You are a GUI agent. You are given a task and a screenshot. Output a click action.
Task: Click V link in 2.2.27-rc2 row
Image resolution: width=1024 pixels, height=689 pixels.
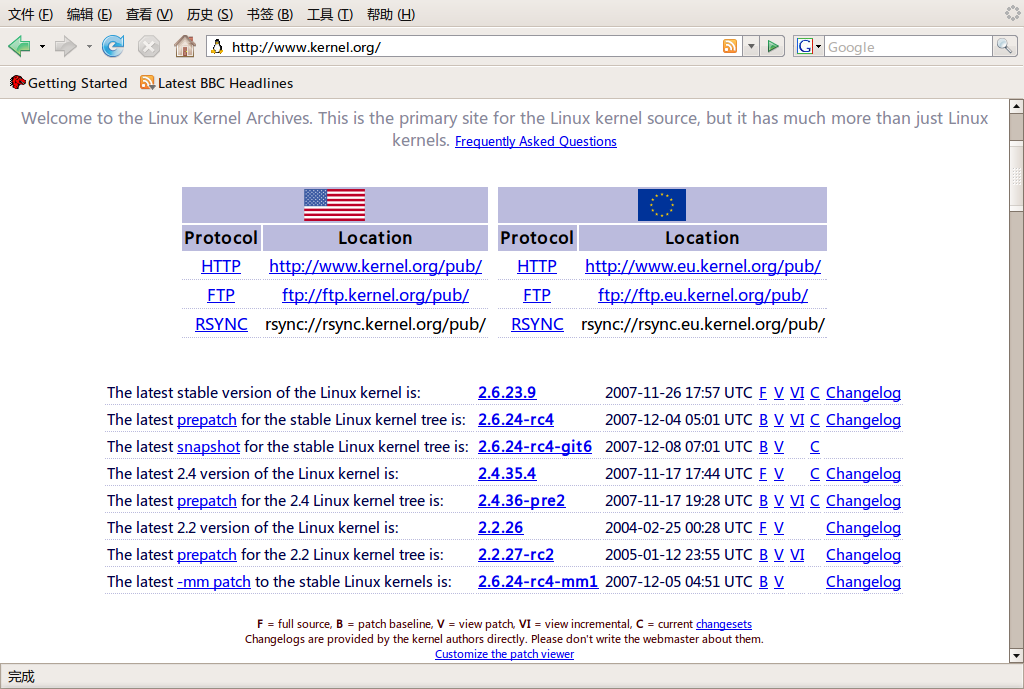coord(778,554)
